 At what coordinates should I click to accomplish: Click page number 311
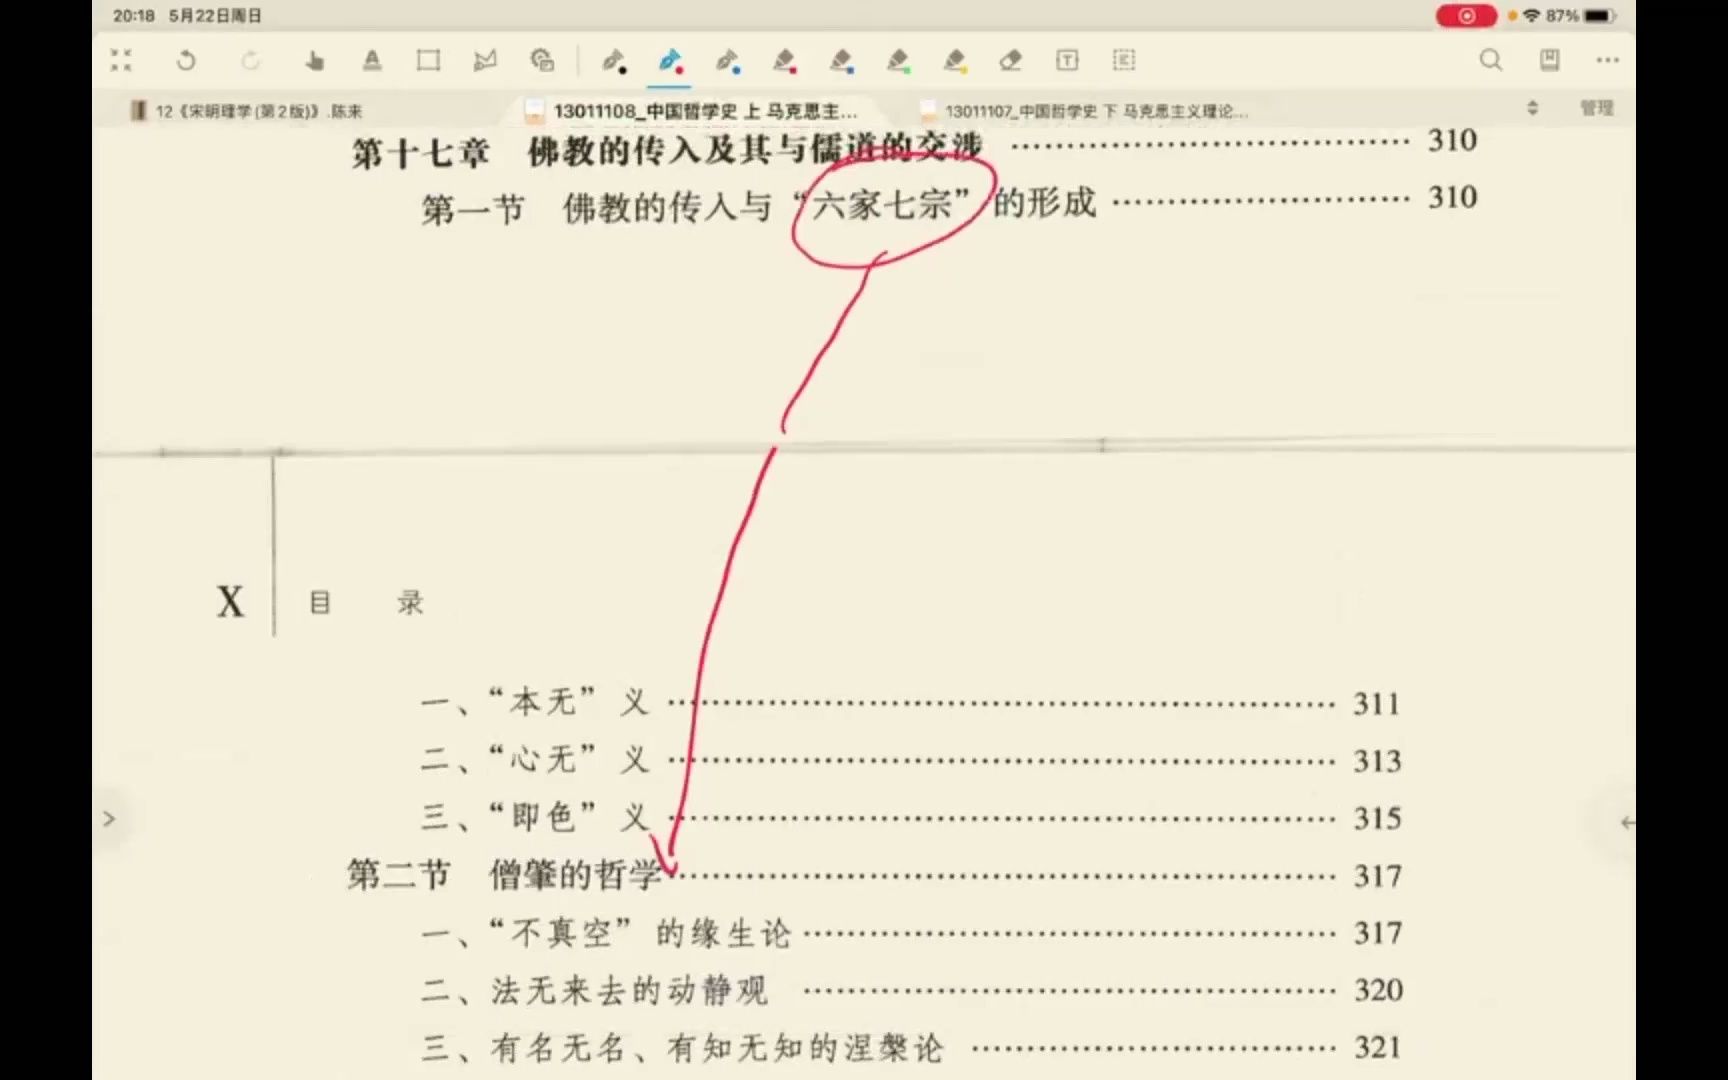1377,704
